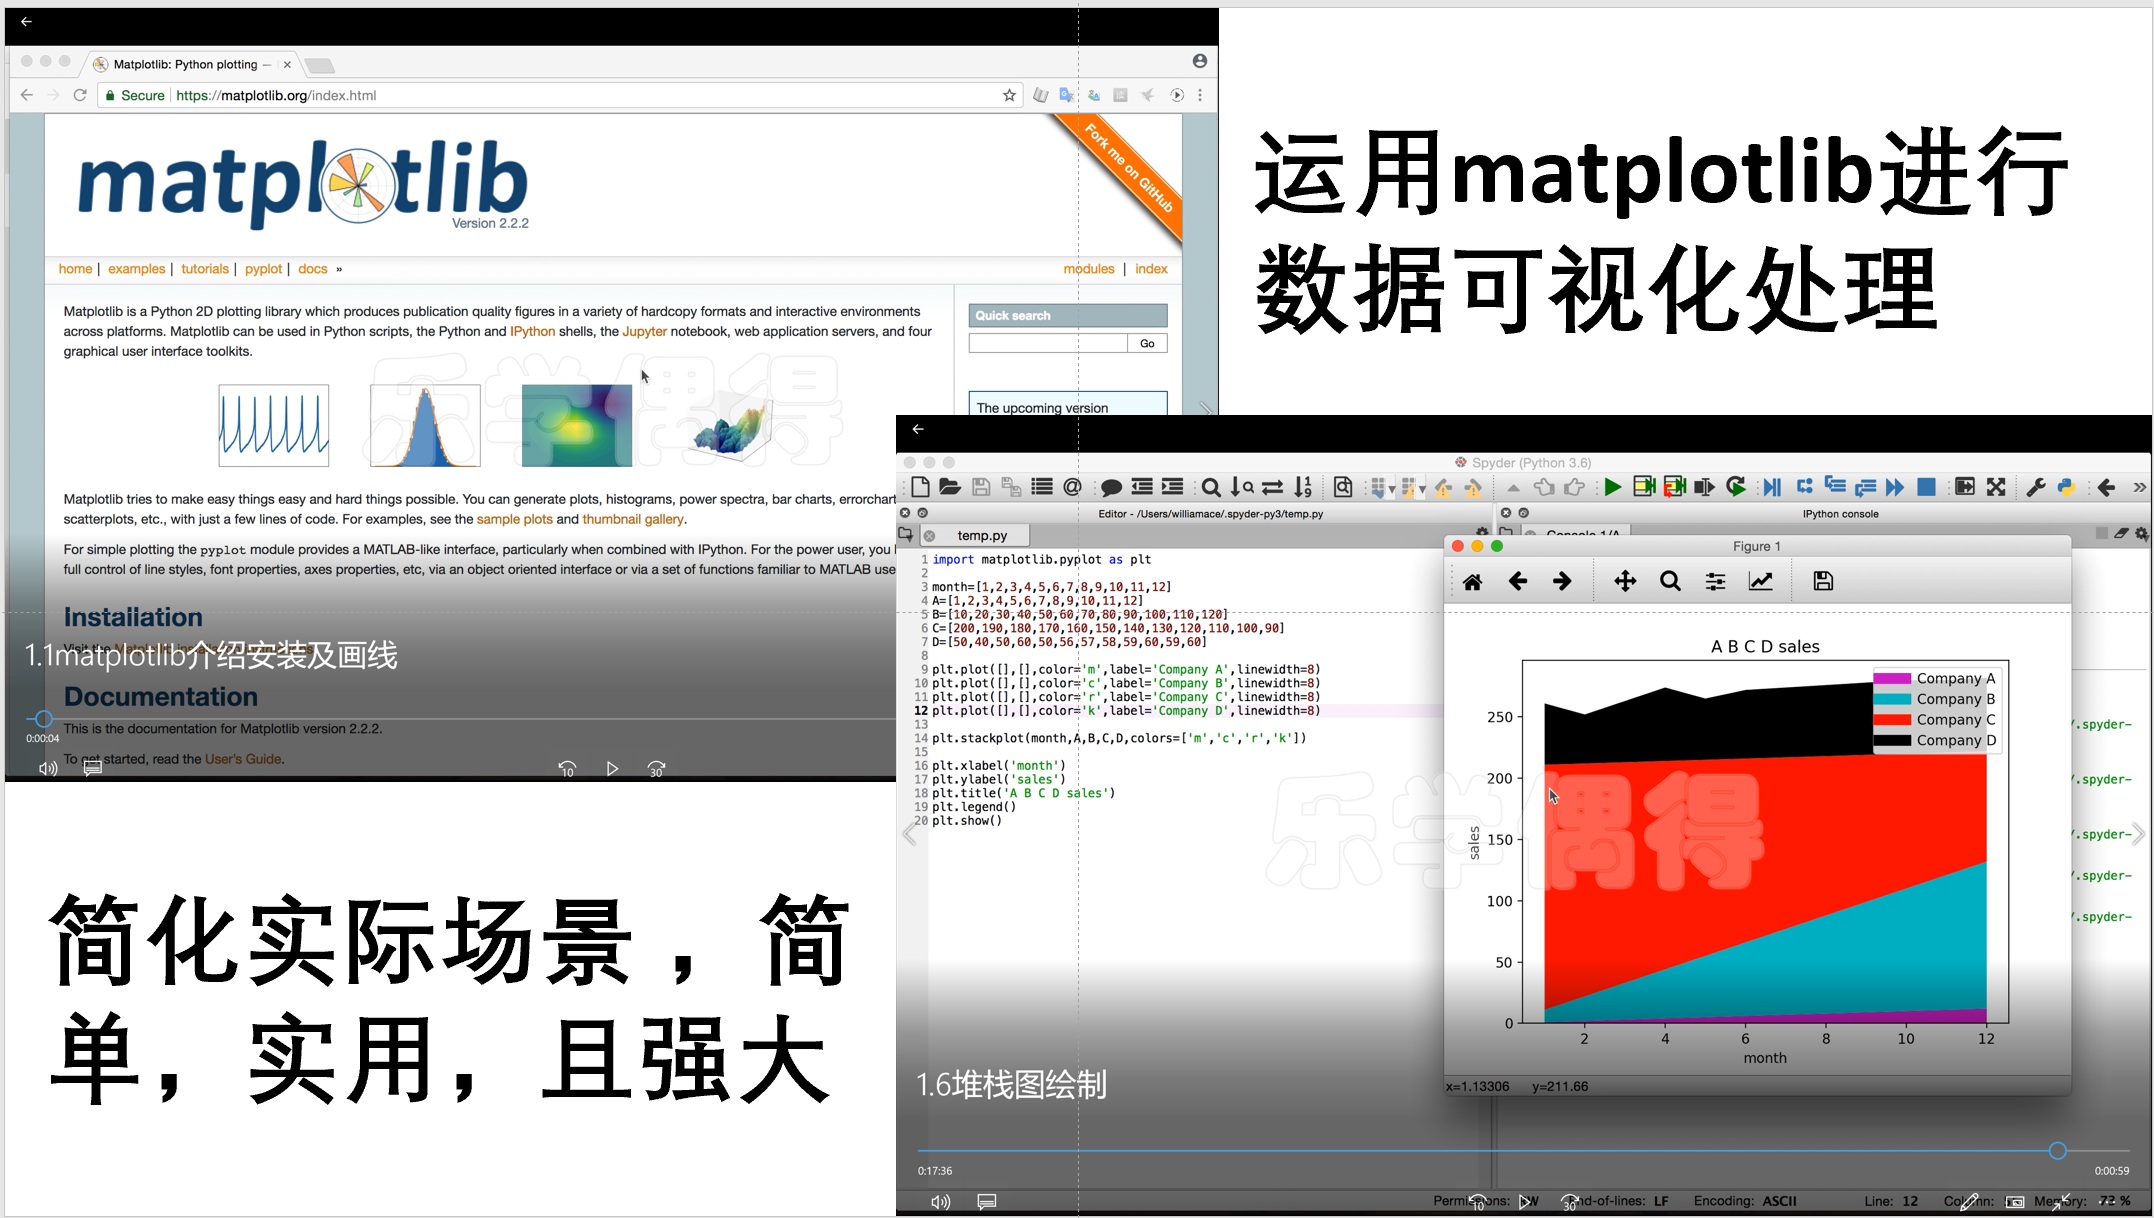Exit full screen on right video
This screenshot has height=1218, width=2154.
pyautogui.click(x=2061, y=1202)
